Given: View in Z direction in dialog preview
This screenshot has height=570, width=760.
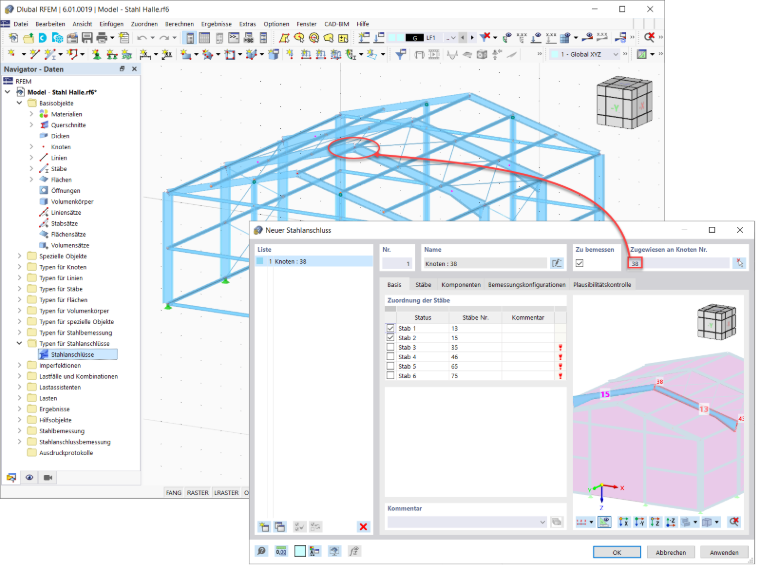Looking at the screenshot, I should [x=655, y=522].
